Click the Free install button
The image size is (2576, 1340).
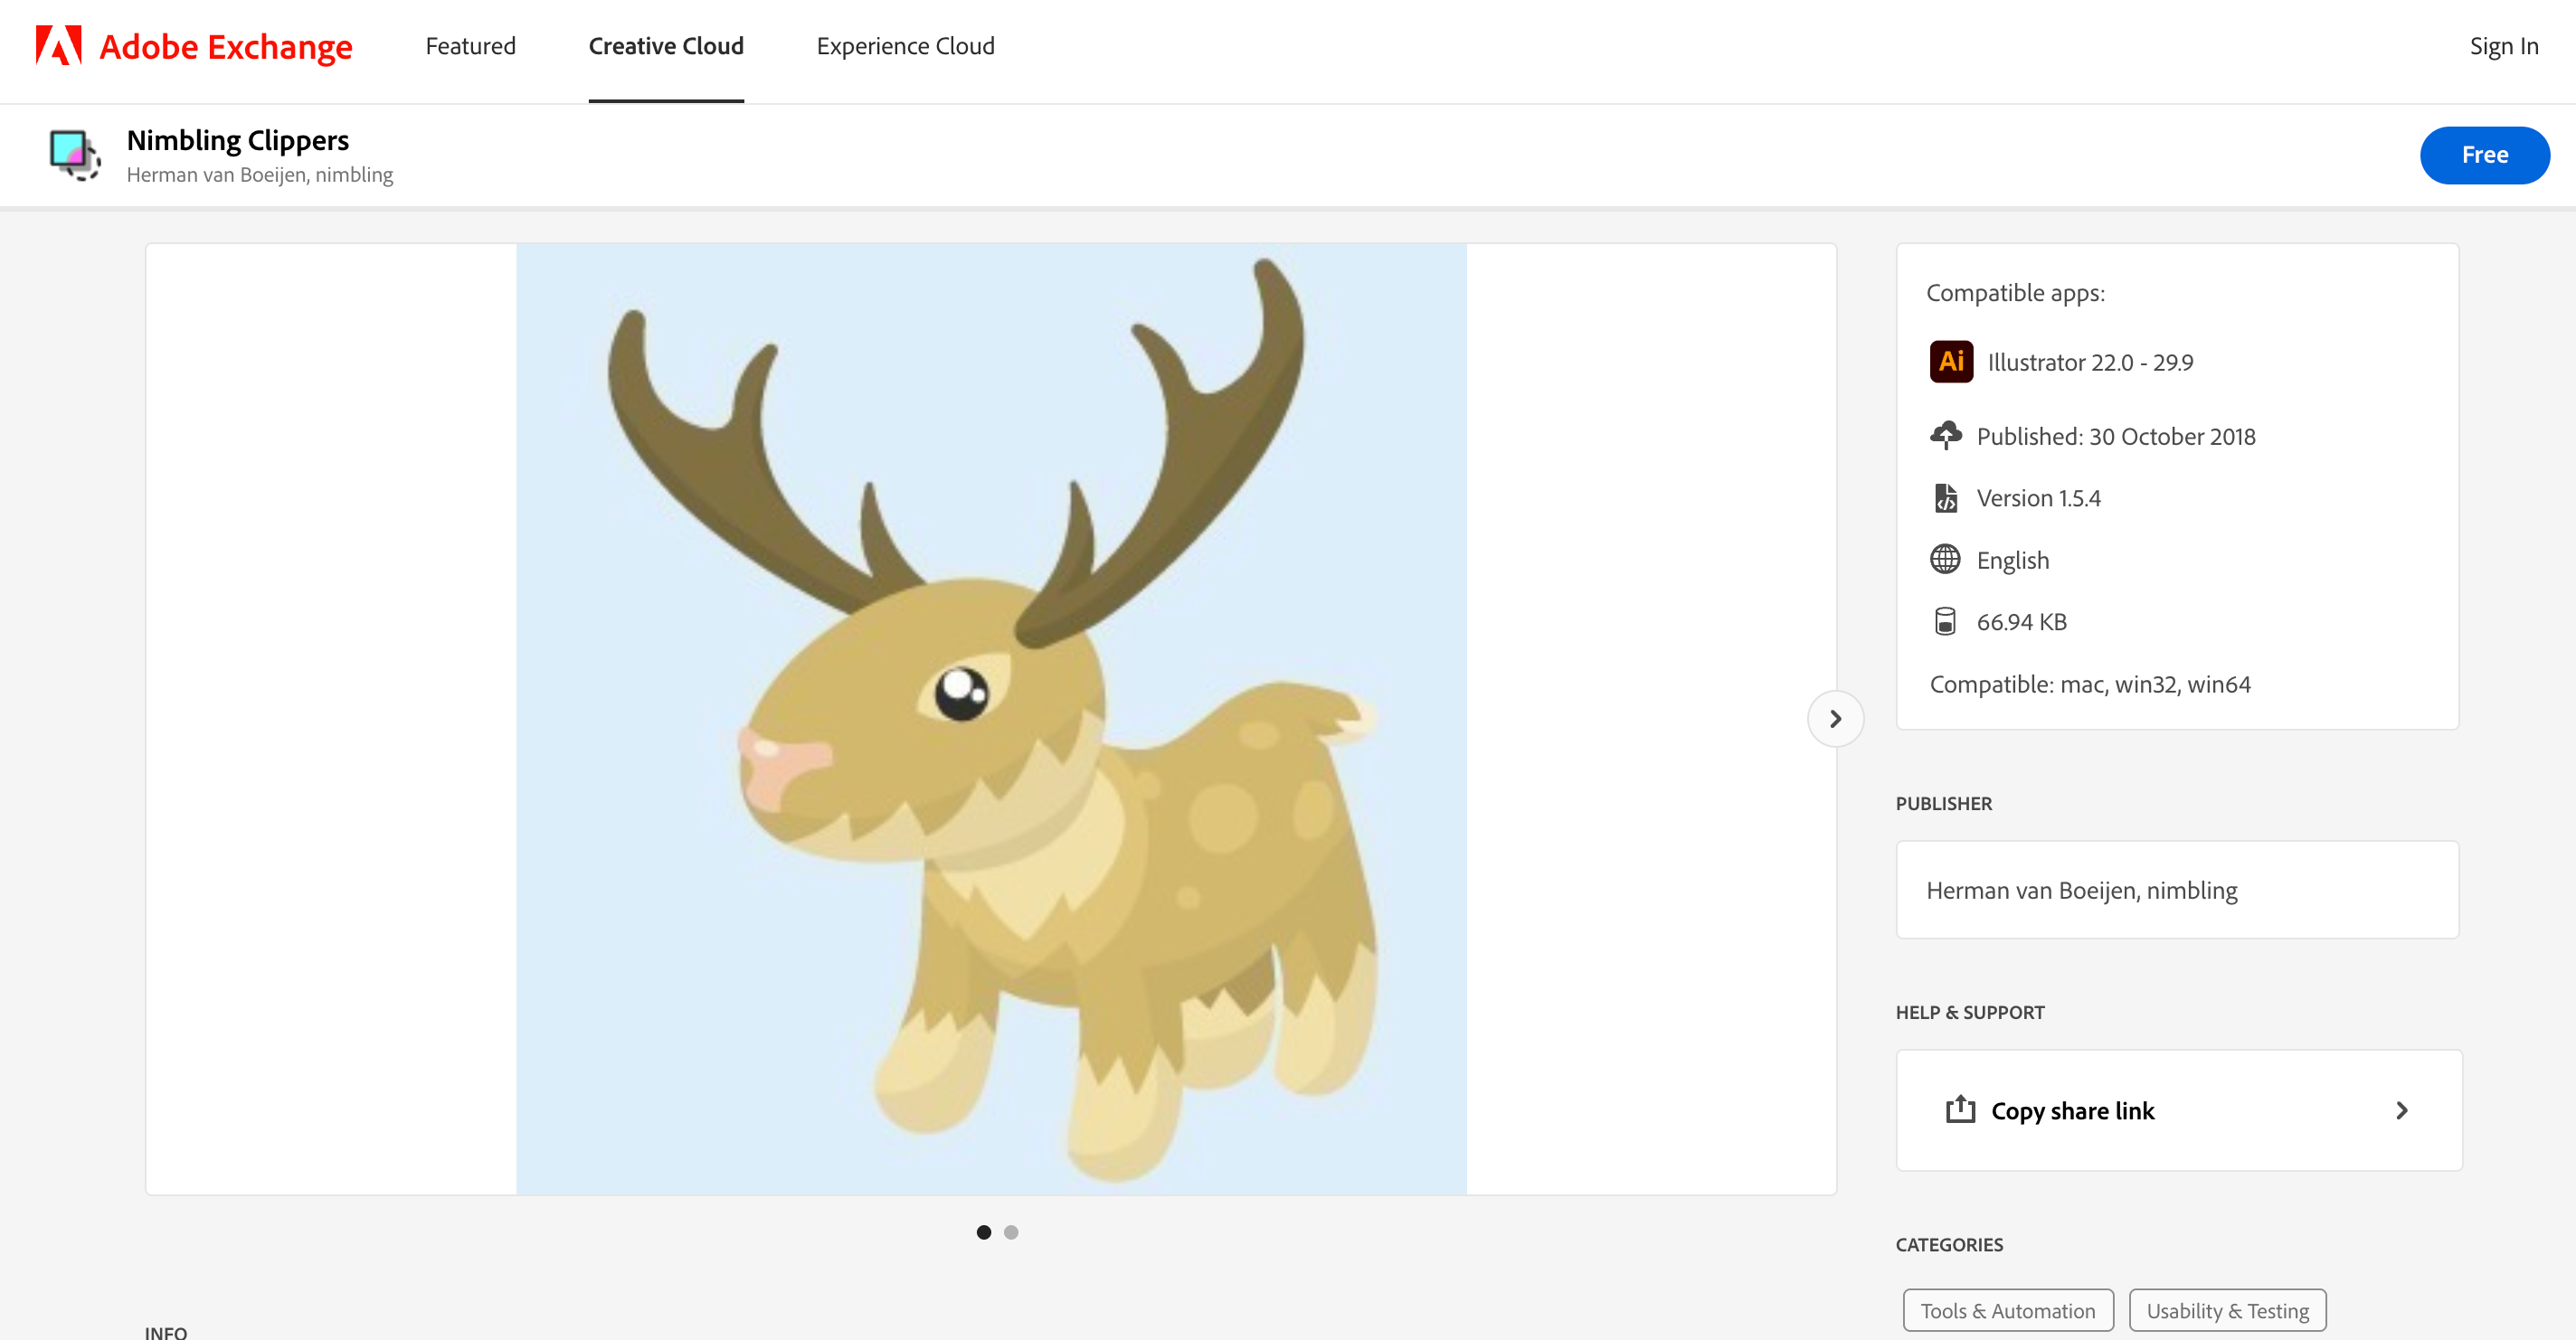click(x=2485, y=154)
